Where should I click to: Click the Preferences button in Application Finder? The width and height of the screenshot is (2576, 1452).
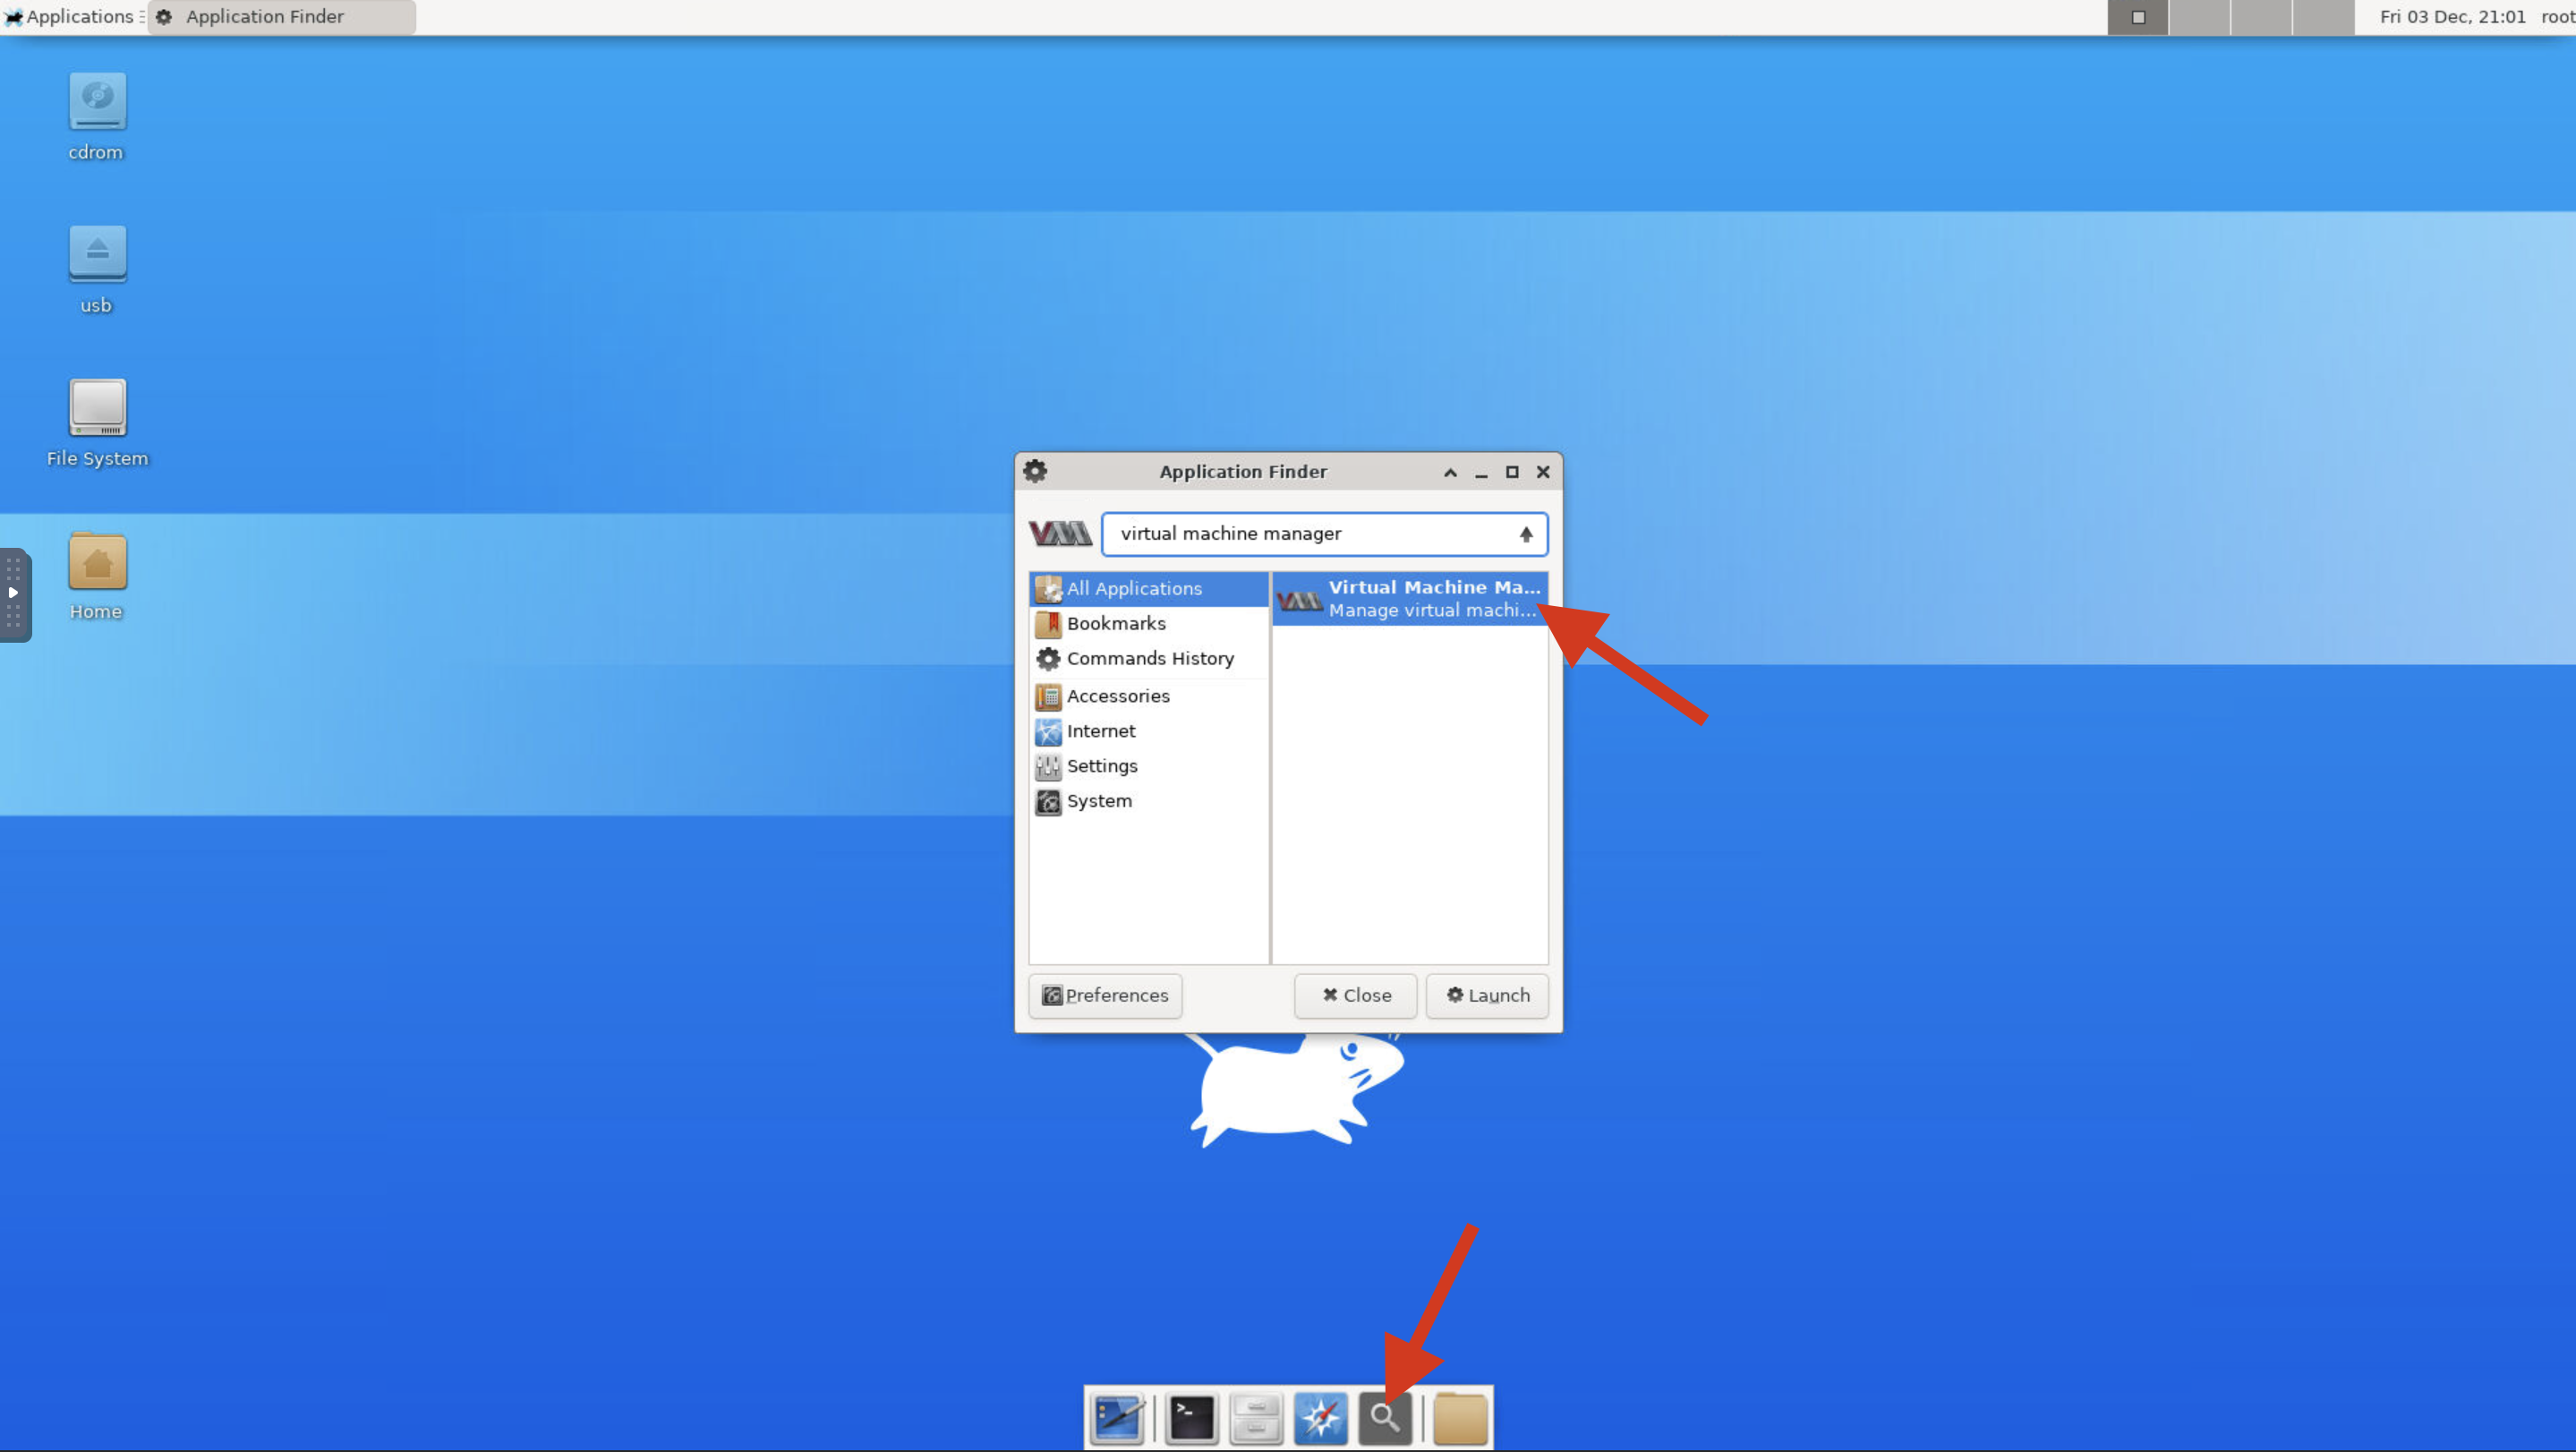click(1105, 994)
